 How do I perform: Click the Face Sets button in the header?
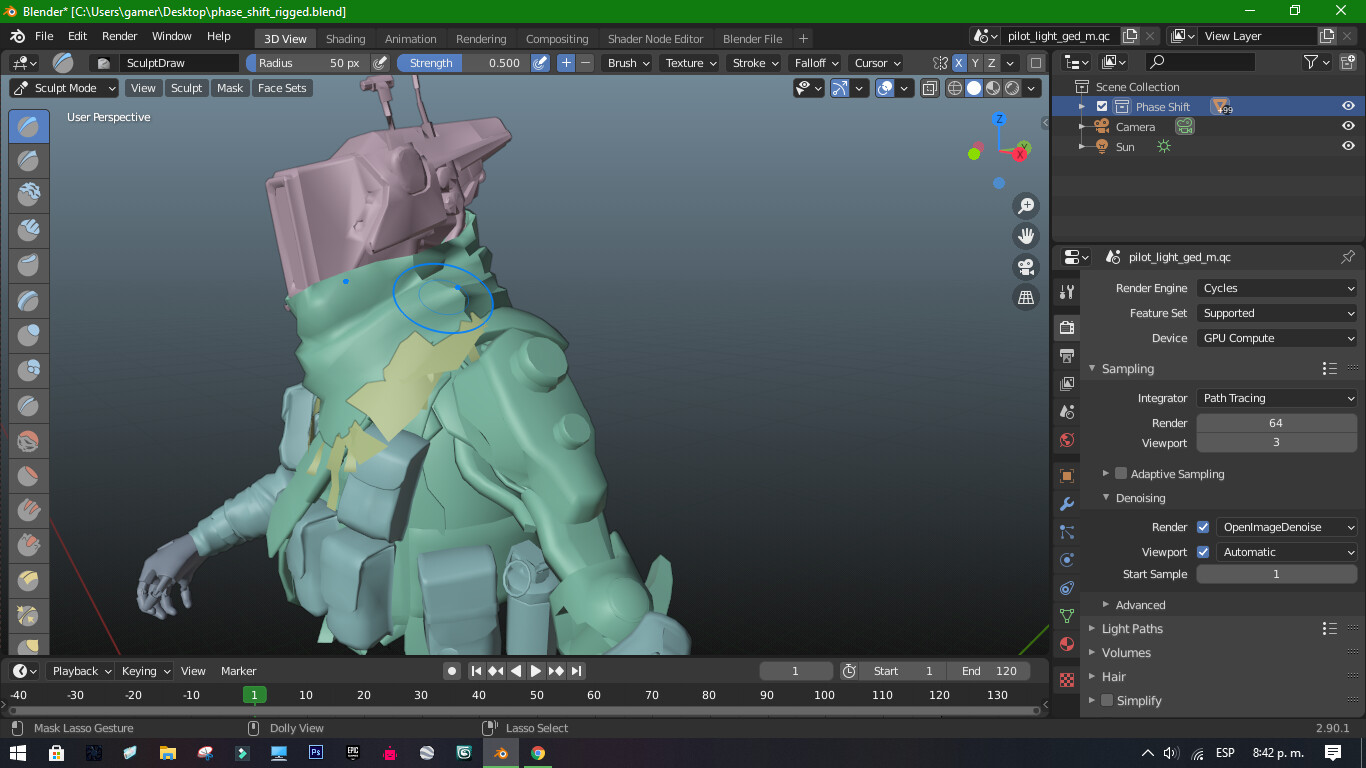(x=282, y=88)
